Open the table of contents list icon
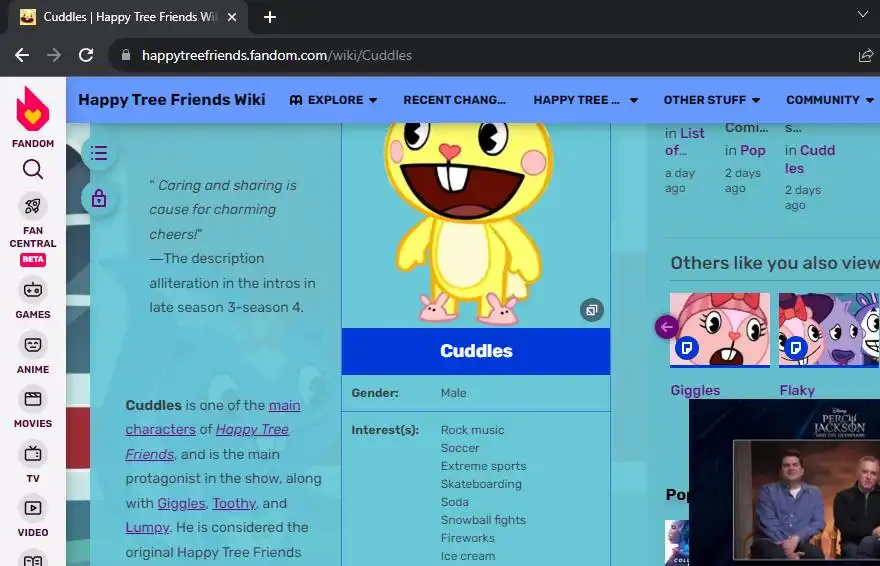The width and height of the screenshot is (880, 566). point(99,153)
